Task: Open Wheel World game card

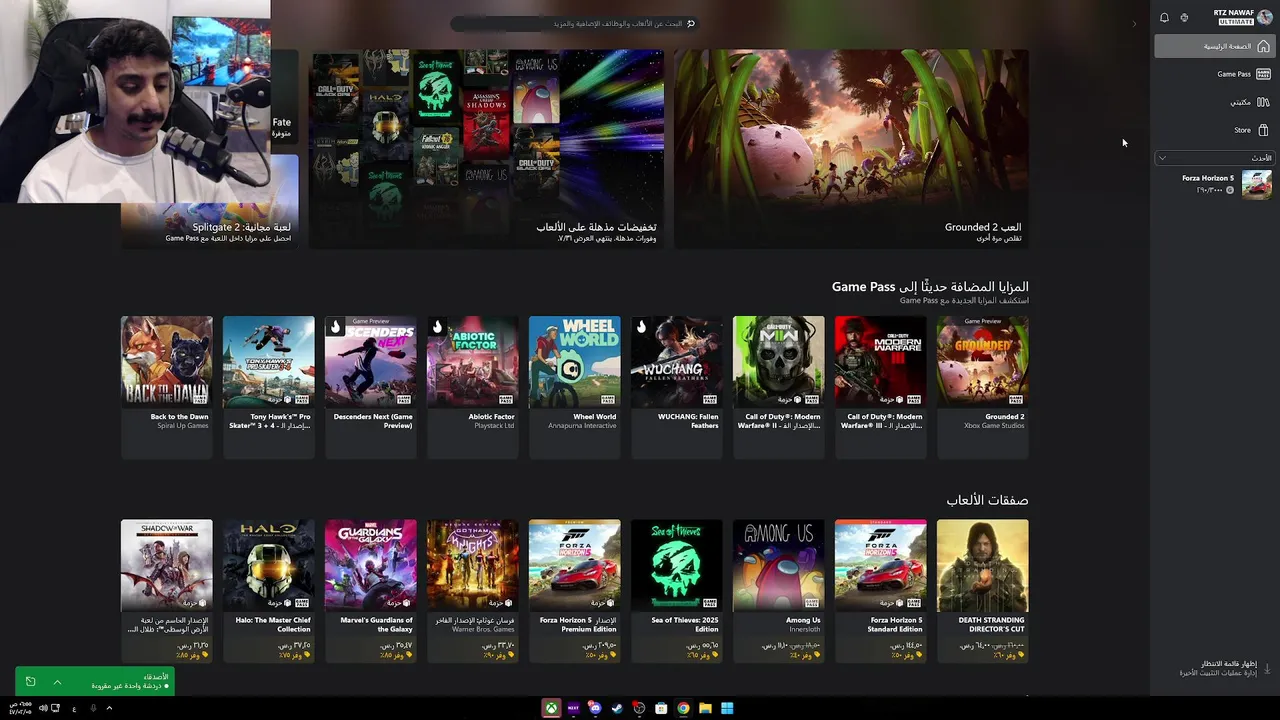Action: 575,387
